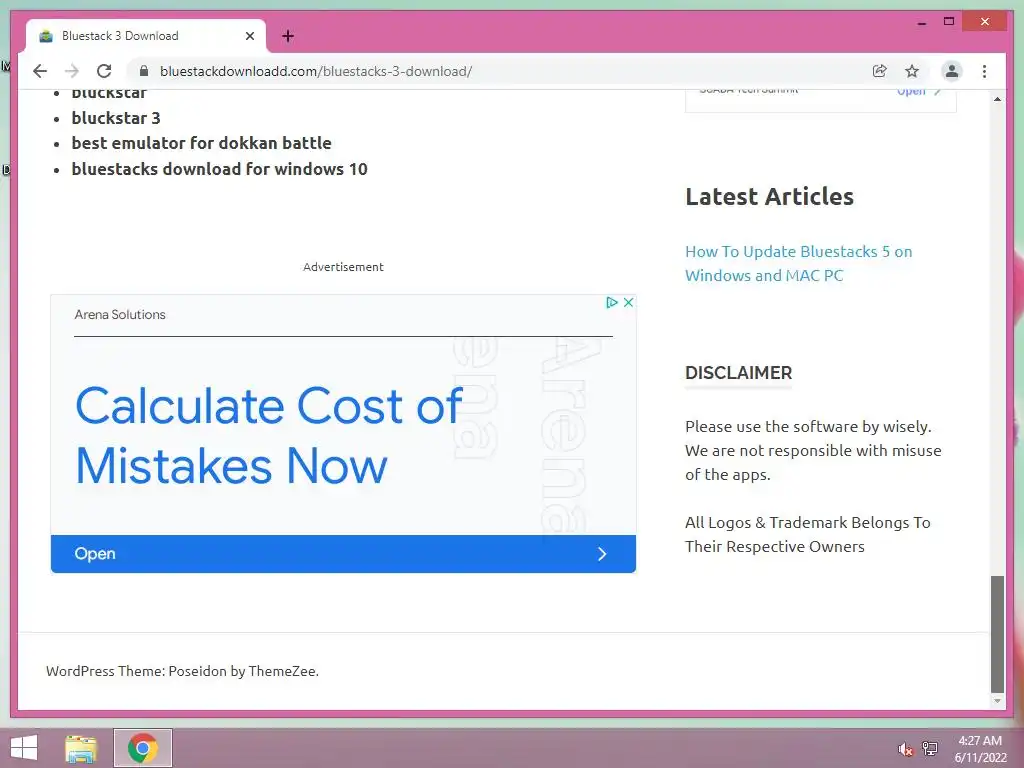The image size is (1024, 768).
Task: Click the network tray icon
Action: [930, 748]
